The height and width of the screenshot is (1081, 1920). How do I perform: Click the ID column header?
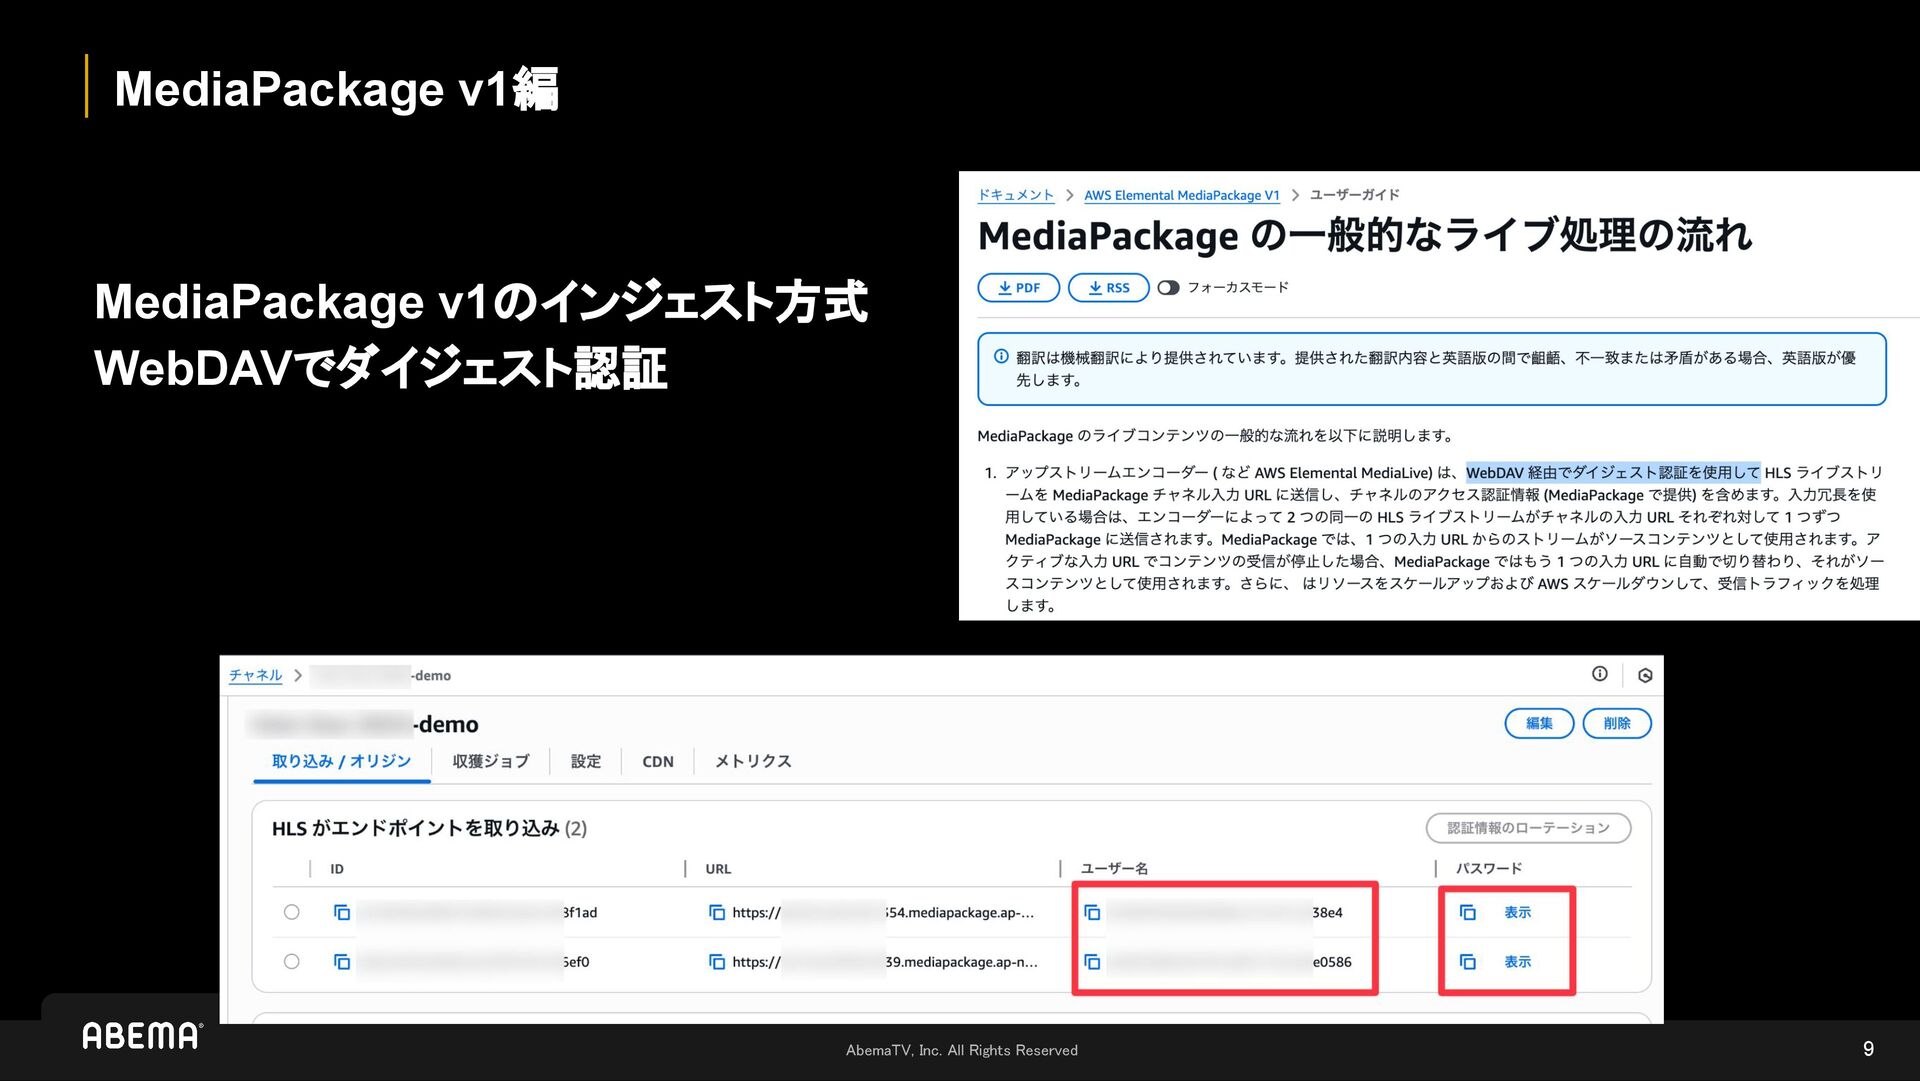[337, 869]
